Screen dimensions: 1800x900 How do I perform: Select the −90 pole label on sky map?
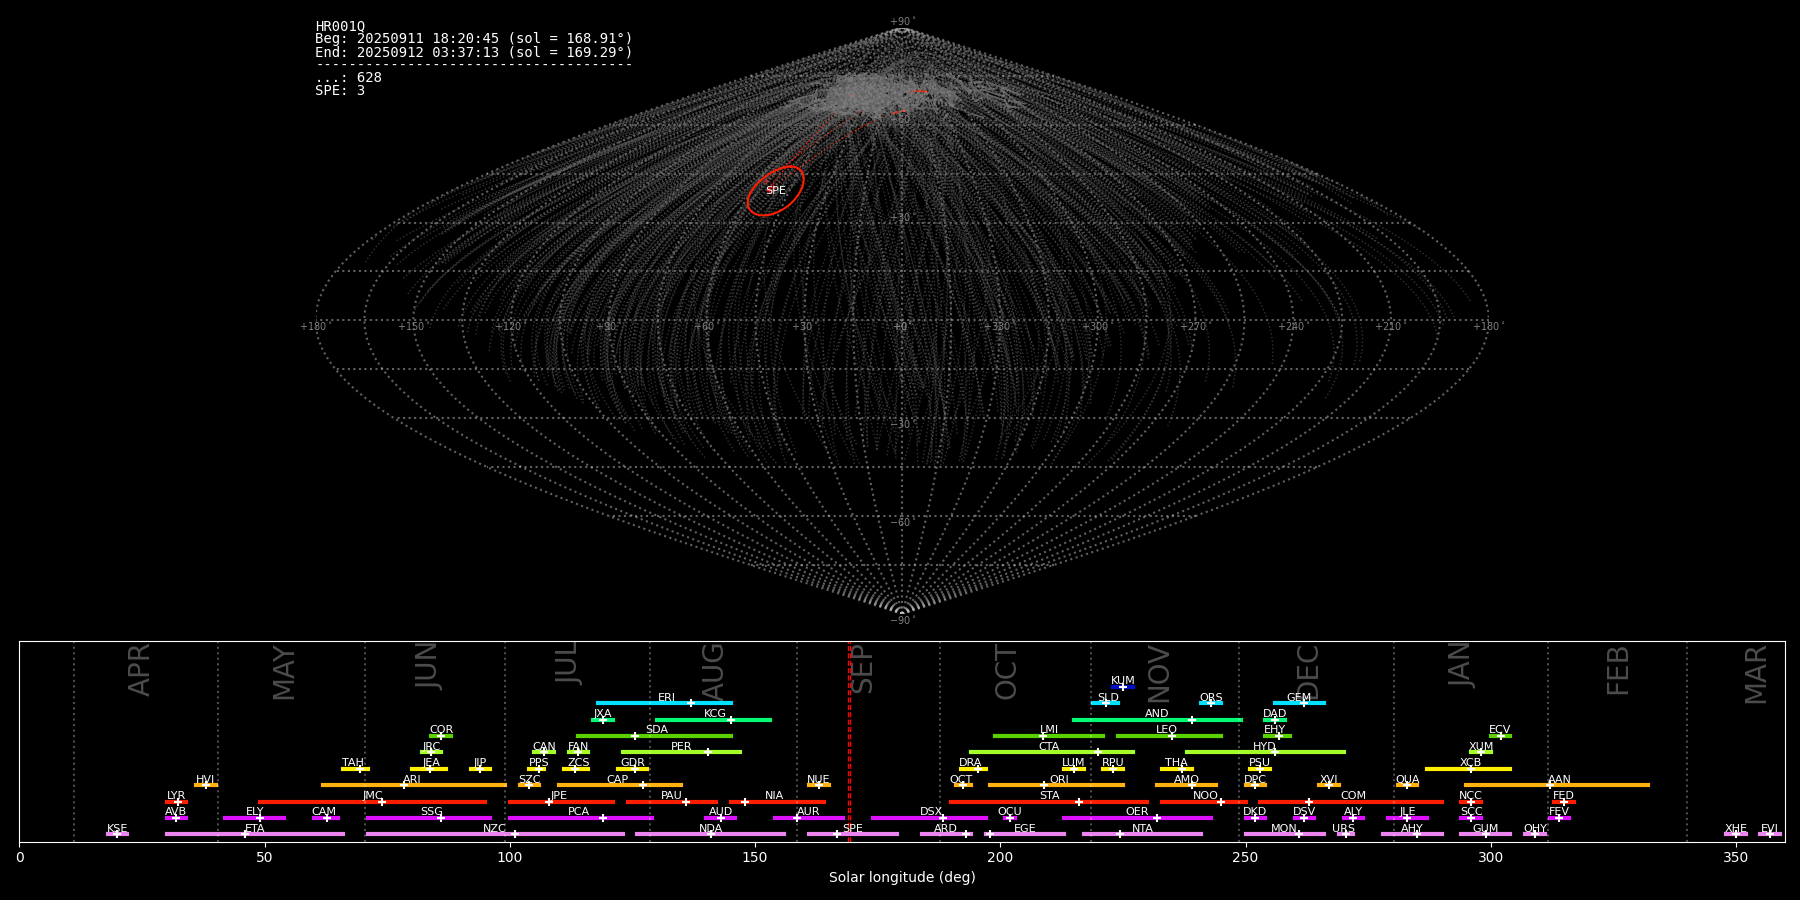coord(902,620)
